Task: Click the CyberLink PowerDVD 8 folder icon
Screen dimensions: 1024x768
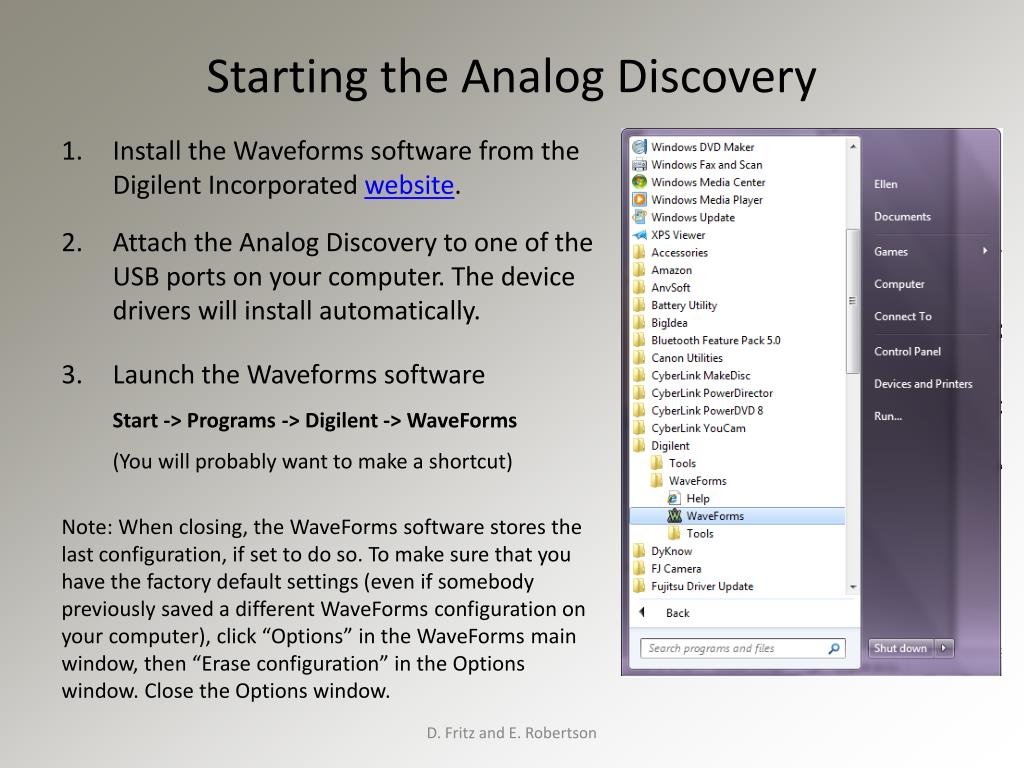Action: (x=639, y=410)
